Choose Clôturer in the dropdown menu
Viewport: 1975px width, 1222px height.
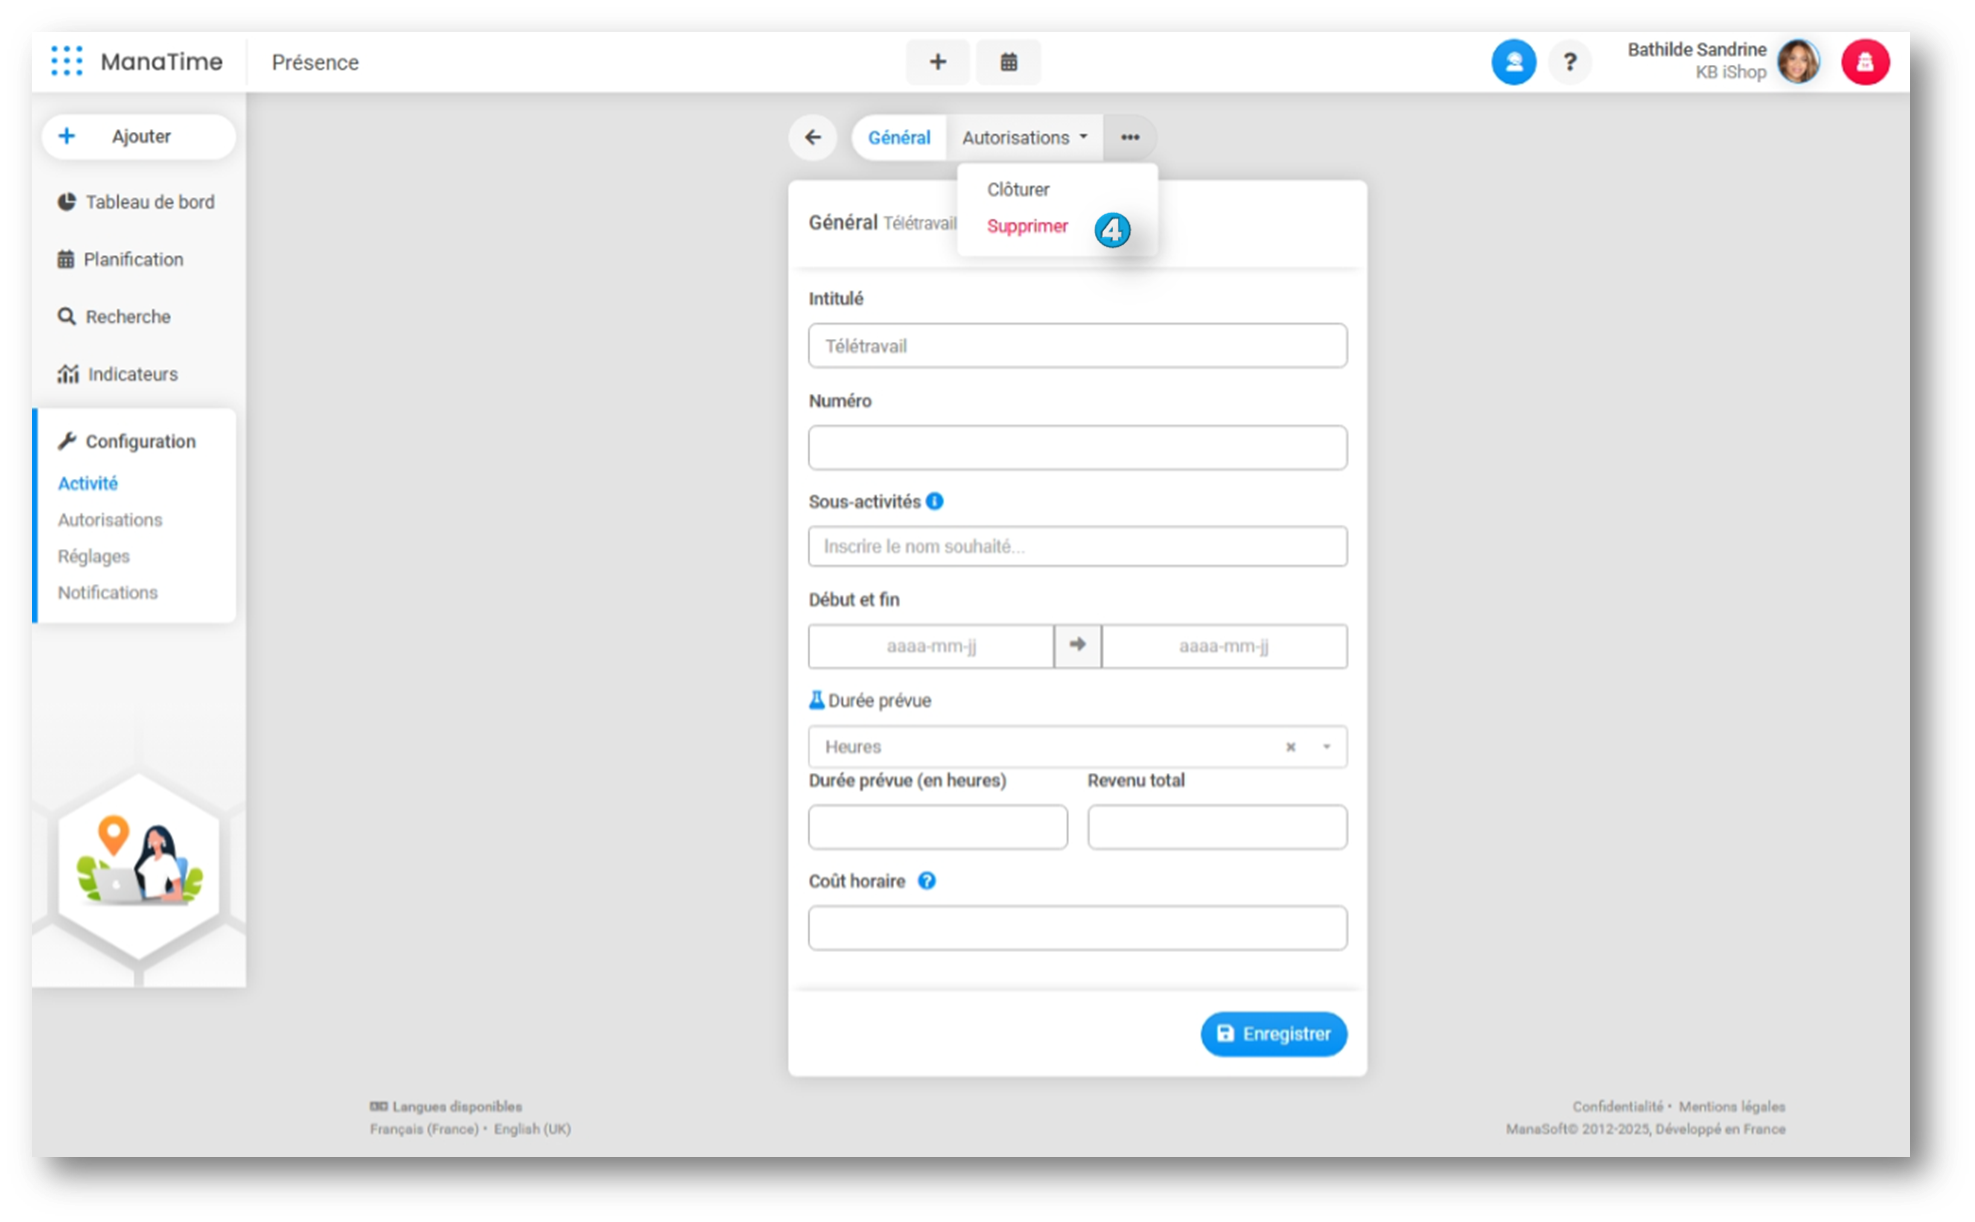[x=1018, y=189]
